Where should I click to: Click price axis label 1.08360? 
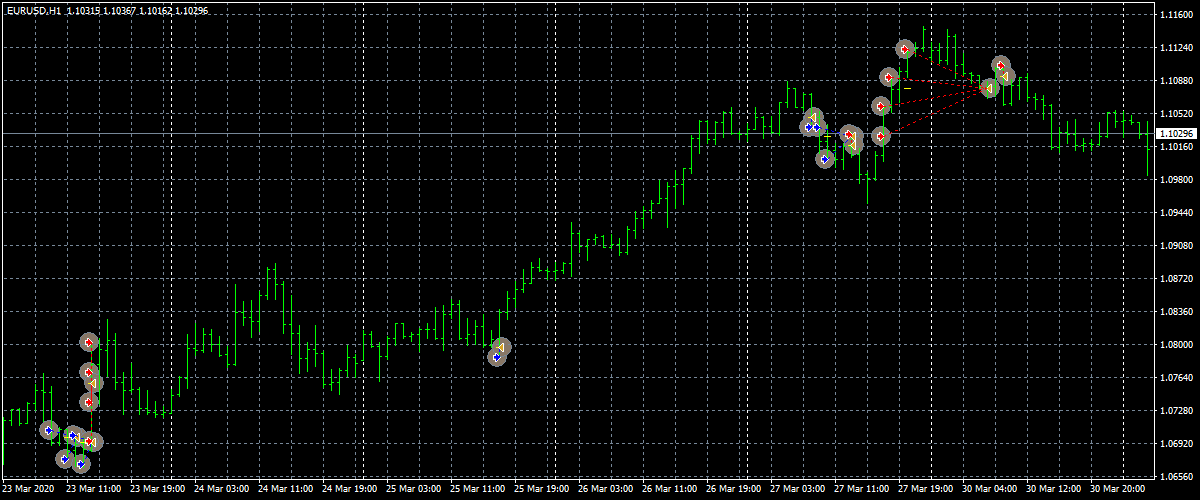(x=1176, y=312)
